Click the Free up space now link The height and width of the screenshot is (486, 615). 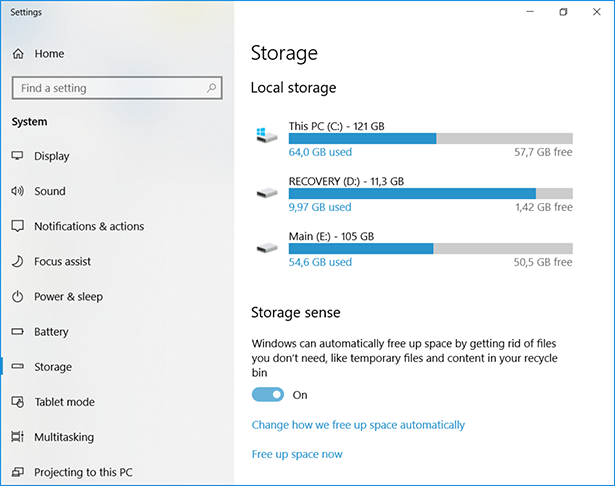297,454
